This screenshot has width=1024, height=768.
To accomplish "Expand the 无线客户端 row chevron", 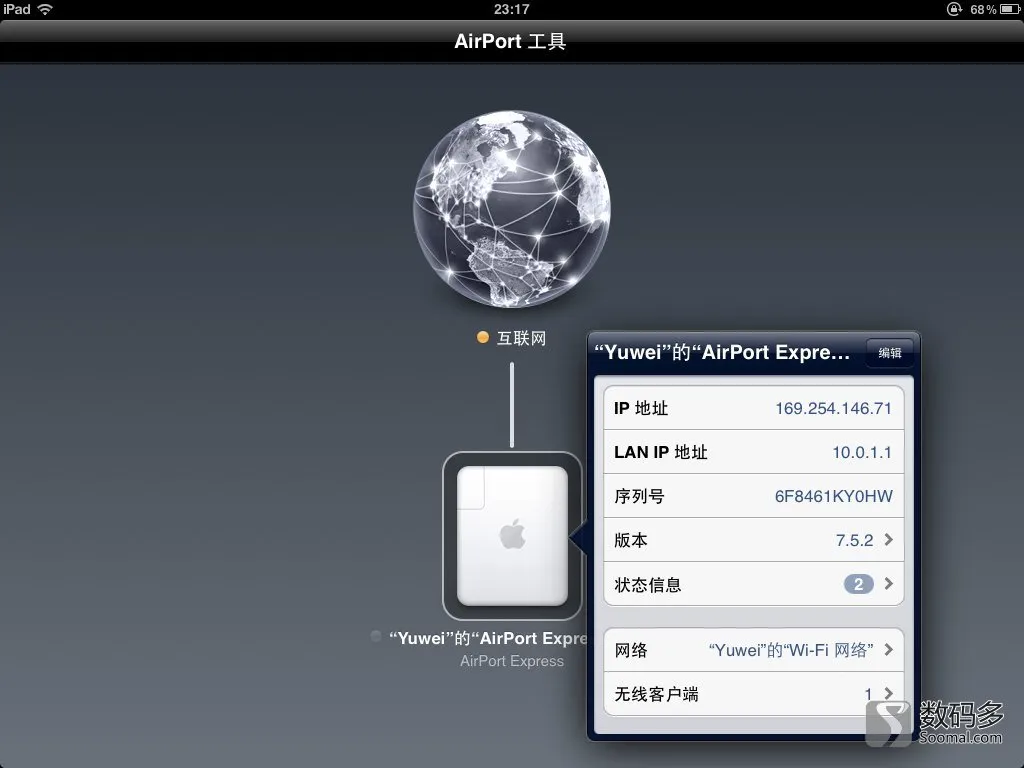I will [888, 693].
